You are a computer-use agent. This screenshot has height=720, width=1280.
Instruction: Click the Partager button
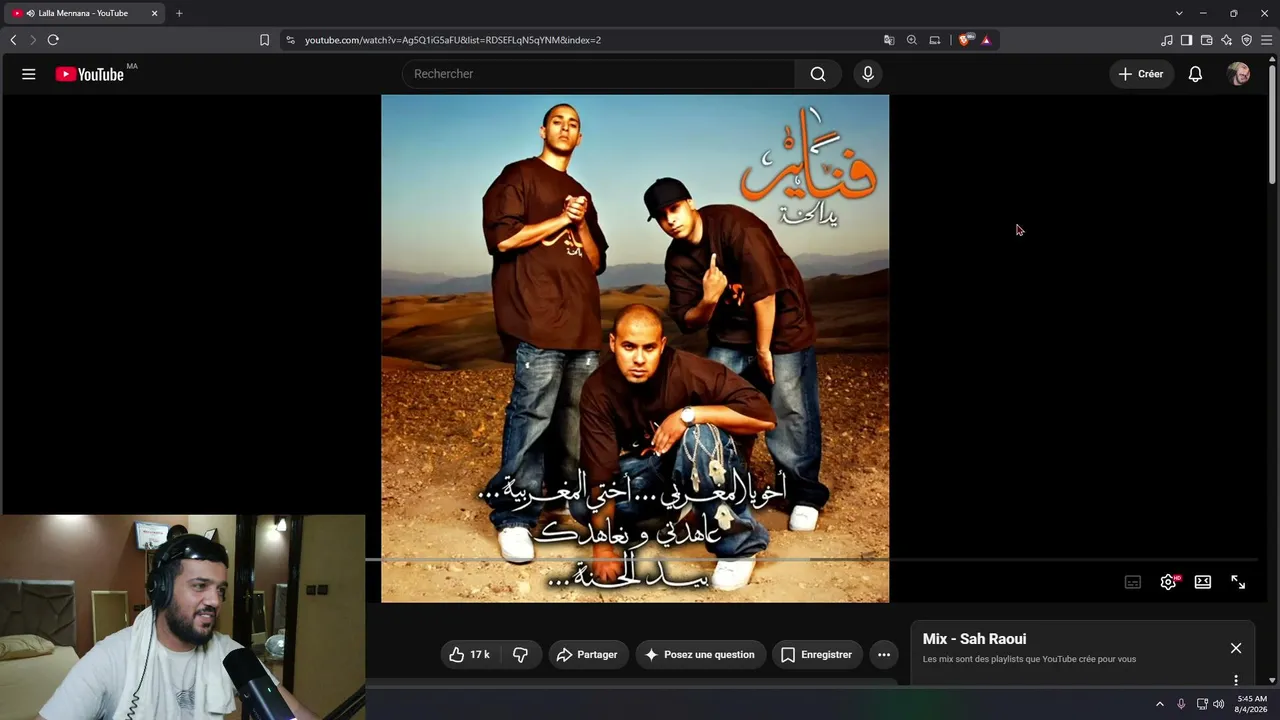pos(589,655)
